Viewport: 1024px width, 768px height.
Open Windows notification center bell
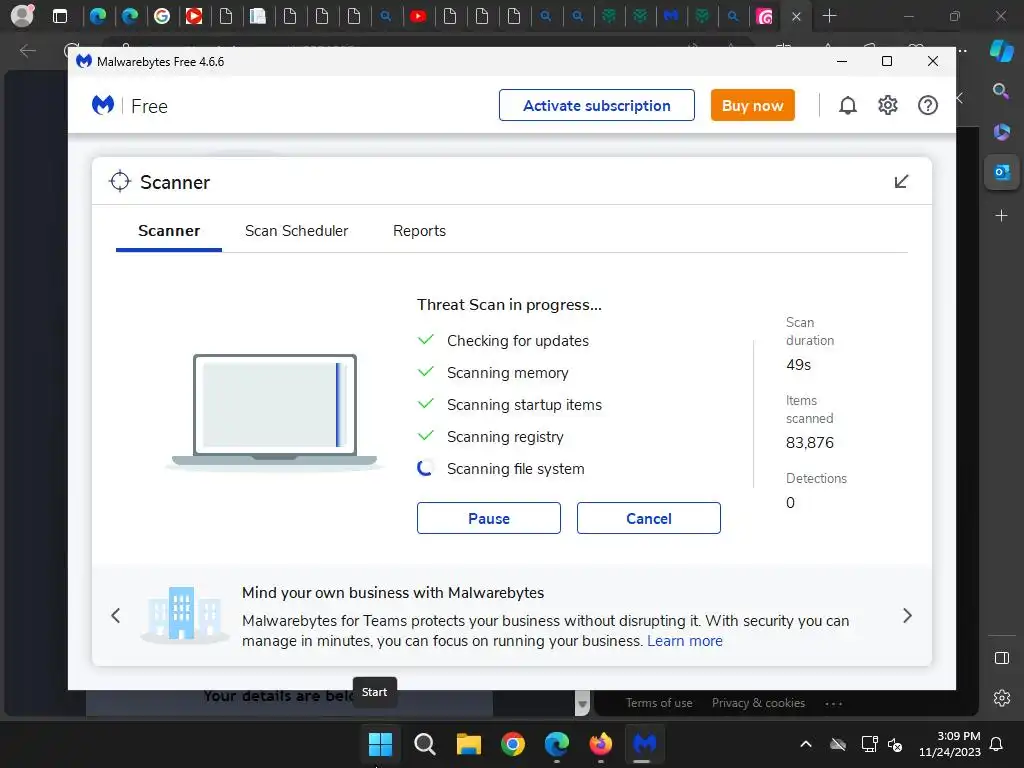997,744
